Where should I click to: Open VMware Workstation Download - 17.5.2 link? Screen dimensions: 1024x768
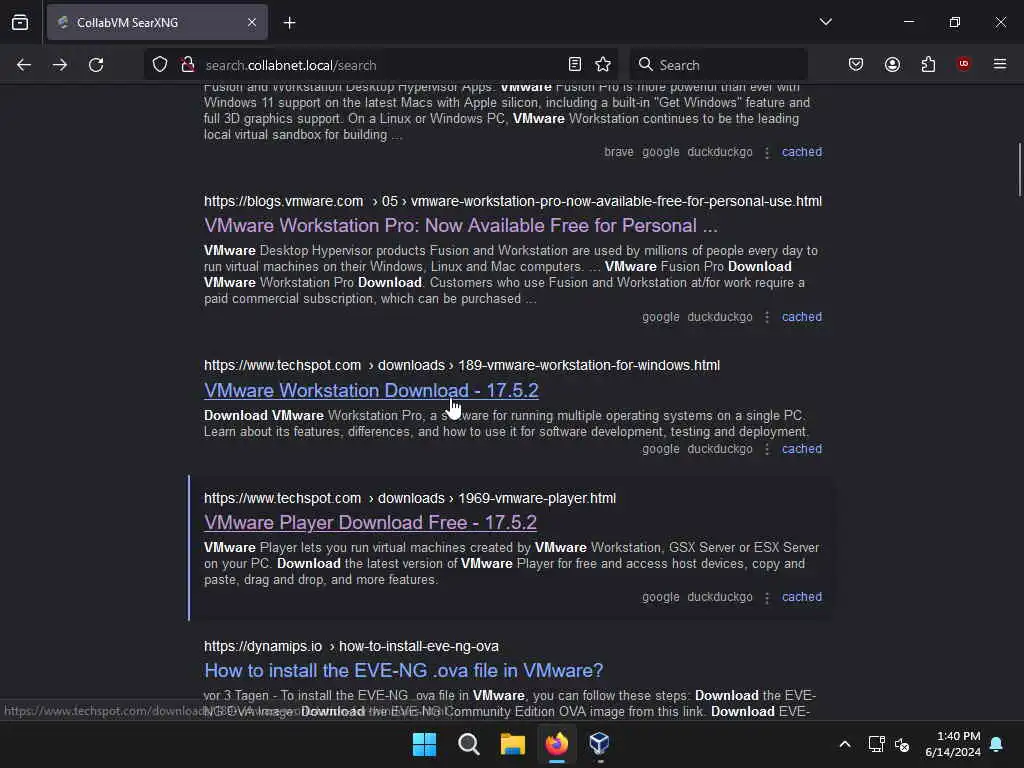(371, 391)
